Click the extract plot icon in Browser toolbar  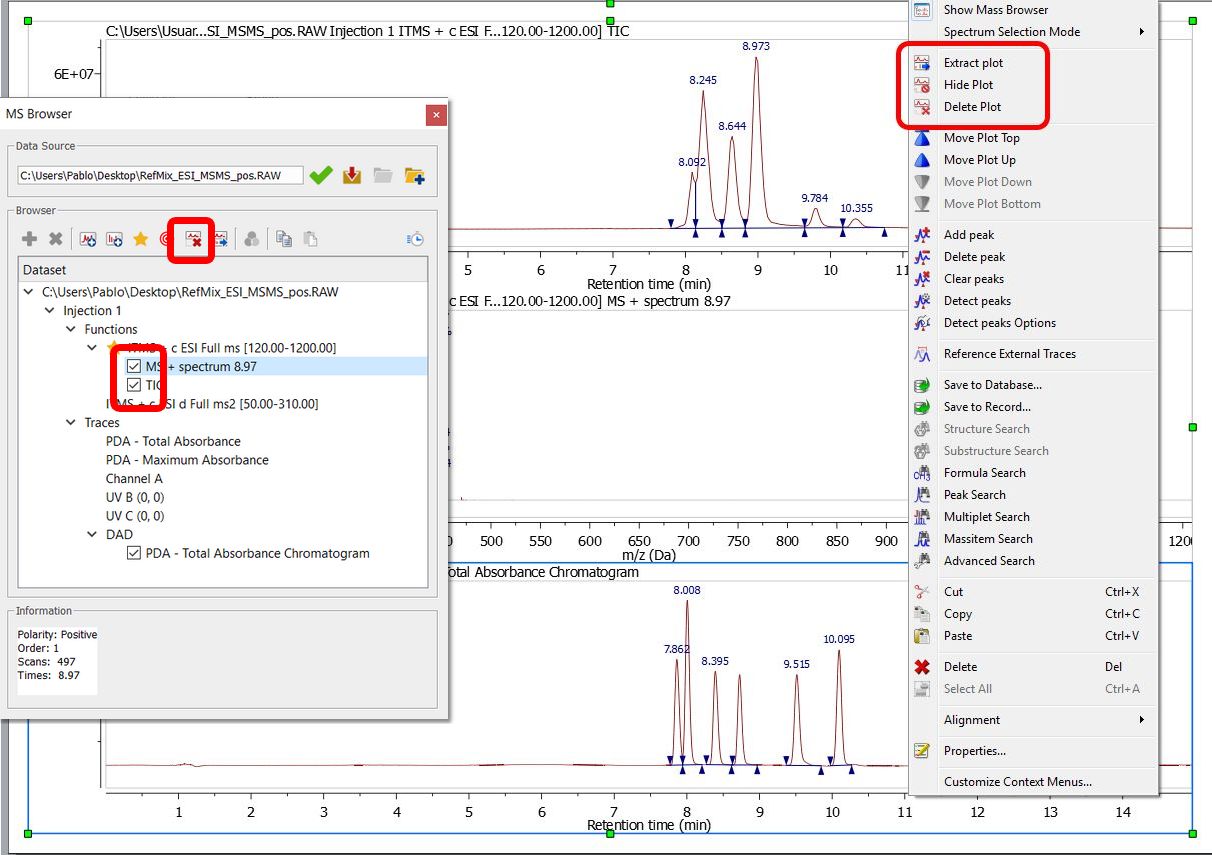pos(220,239)
